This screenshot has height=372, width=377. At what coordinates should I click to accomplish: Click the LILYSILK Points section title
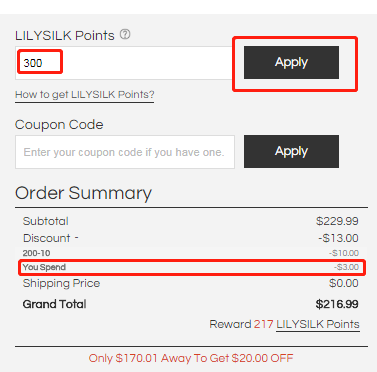point(65,35)
